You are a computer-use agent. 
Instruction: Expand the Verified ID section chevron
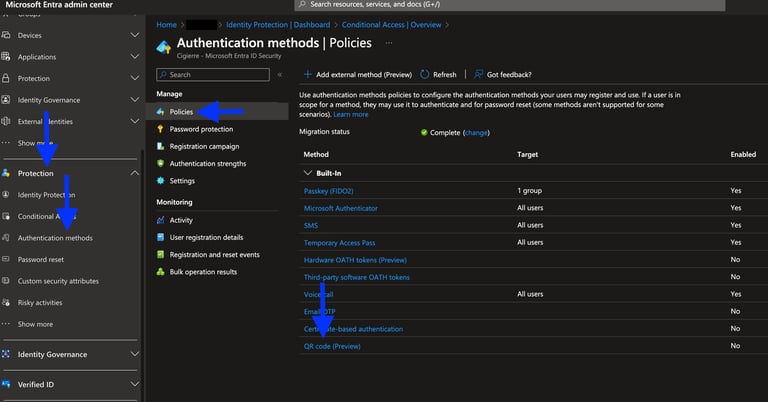[x=135, y=384]
